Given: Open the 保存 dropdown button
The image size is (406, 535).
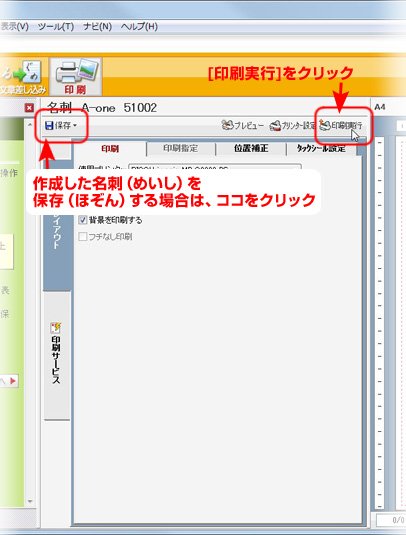Looking at the screenshot, I should tap(61, 126).
